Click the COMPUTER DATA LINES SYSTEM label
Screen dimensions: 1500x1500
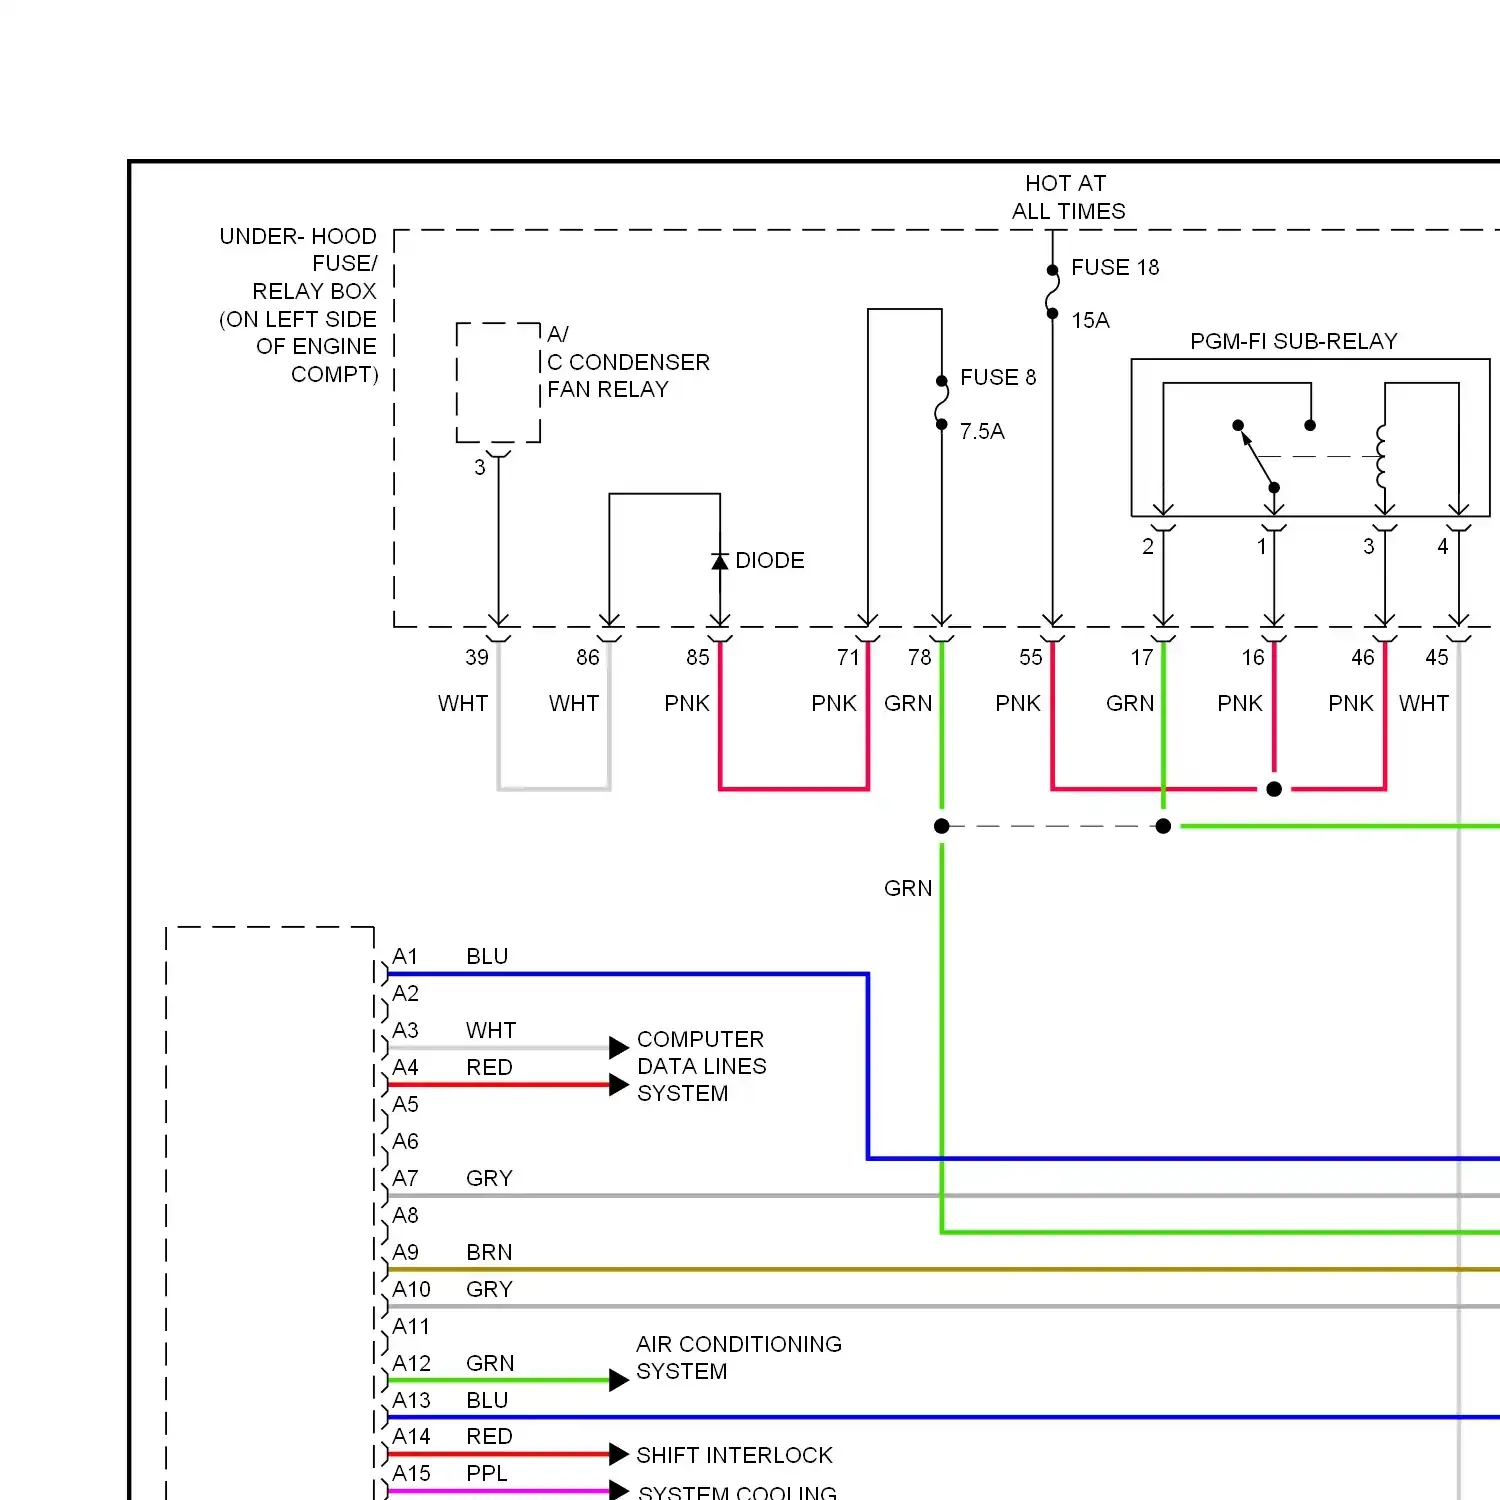pyautogui.click(x=702, y=1066)
